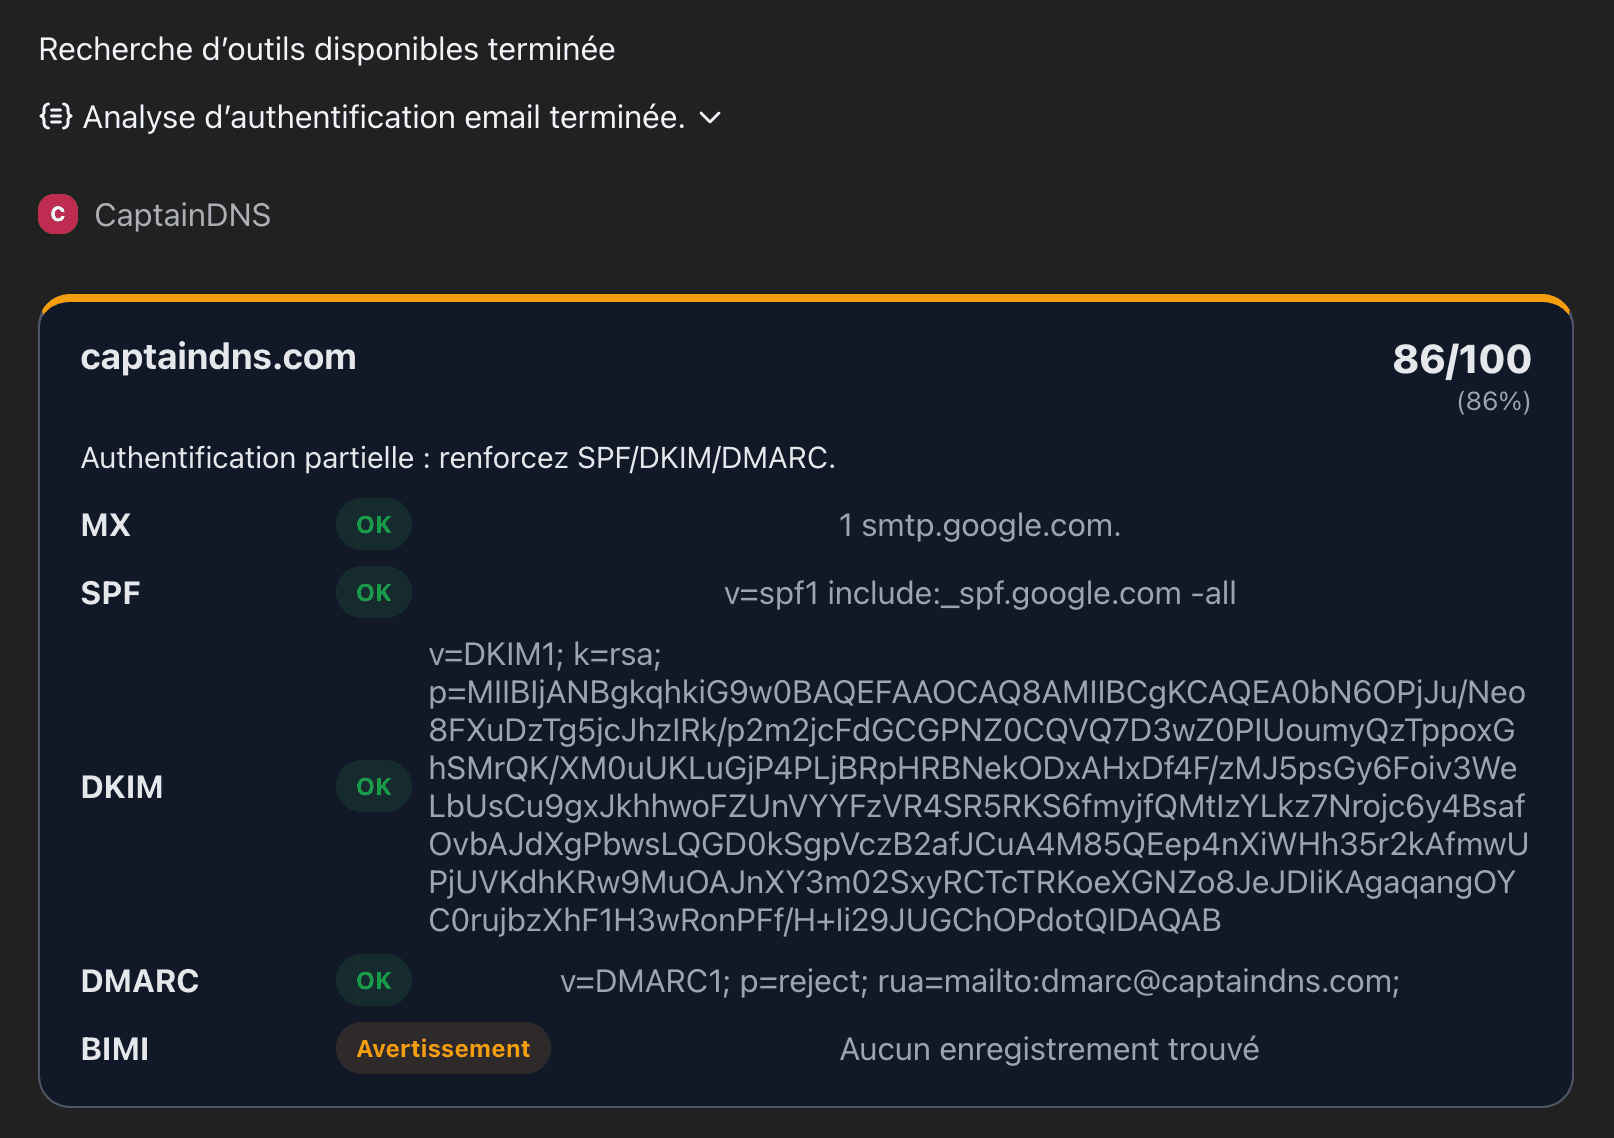Select the braces icon before the analysis text
The height and width of the screenshot is (1138, 1614).
(55, 117)
